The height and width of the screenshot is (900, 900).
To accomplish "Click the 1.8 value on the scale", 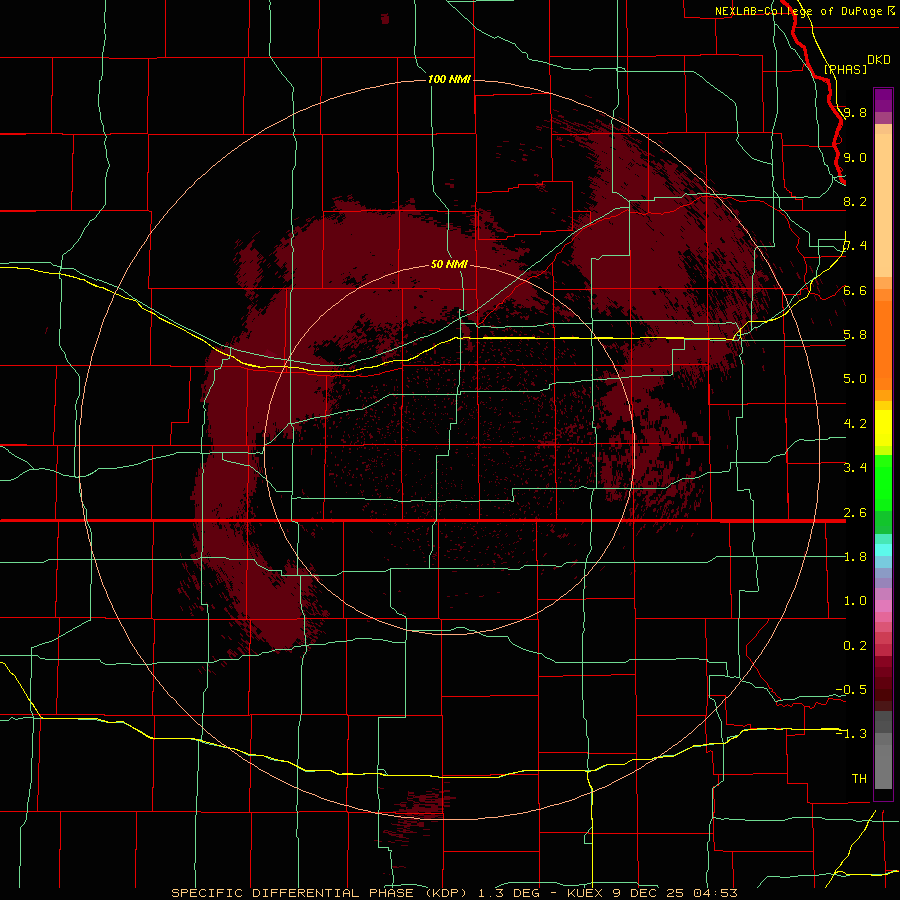I will click(855, 557).
